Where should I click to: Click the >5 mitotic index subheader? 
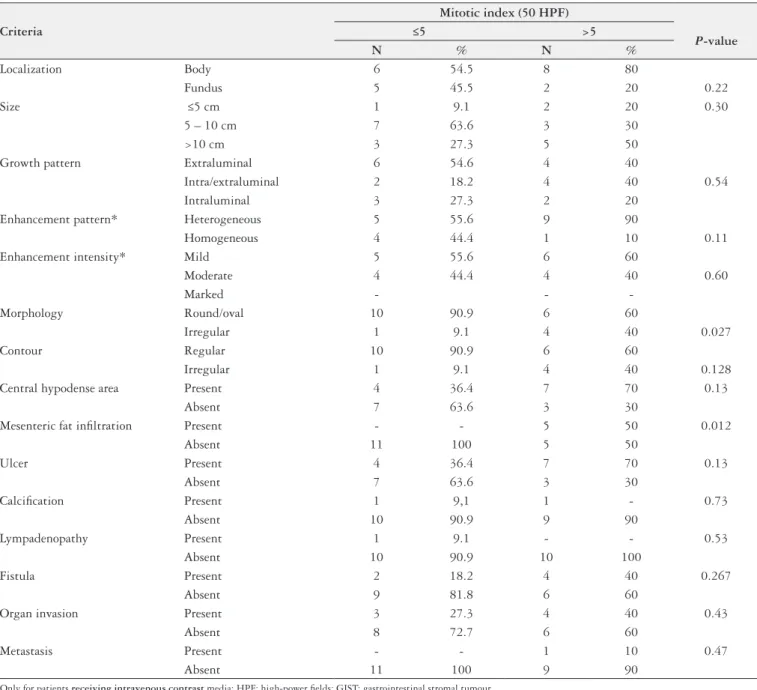point(589,32)
